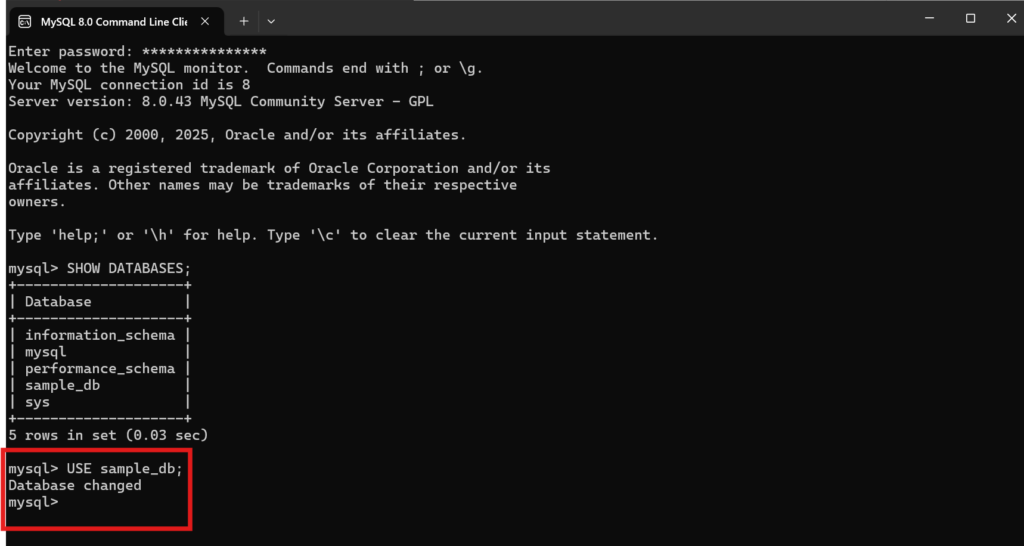
Task: Minimize the terminal window
Action: click(921, 18)
